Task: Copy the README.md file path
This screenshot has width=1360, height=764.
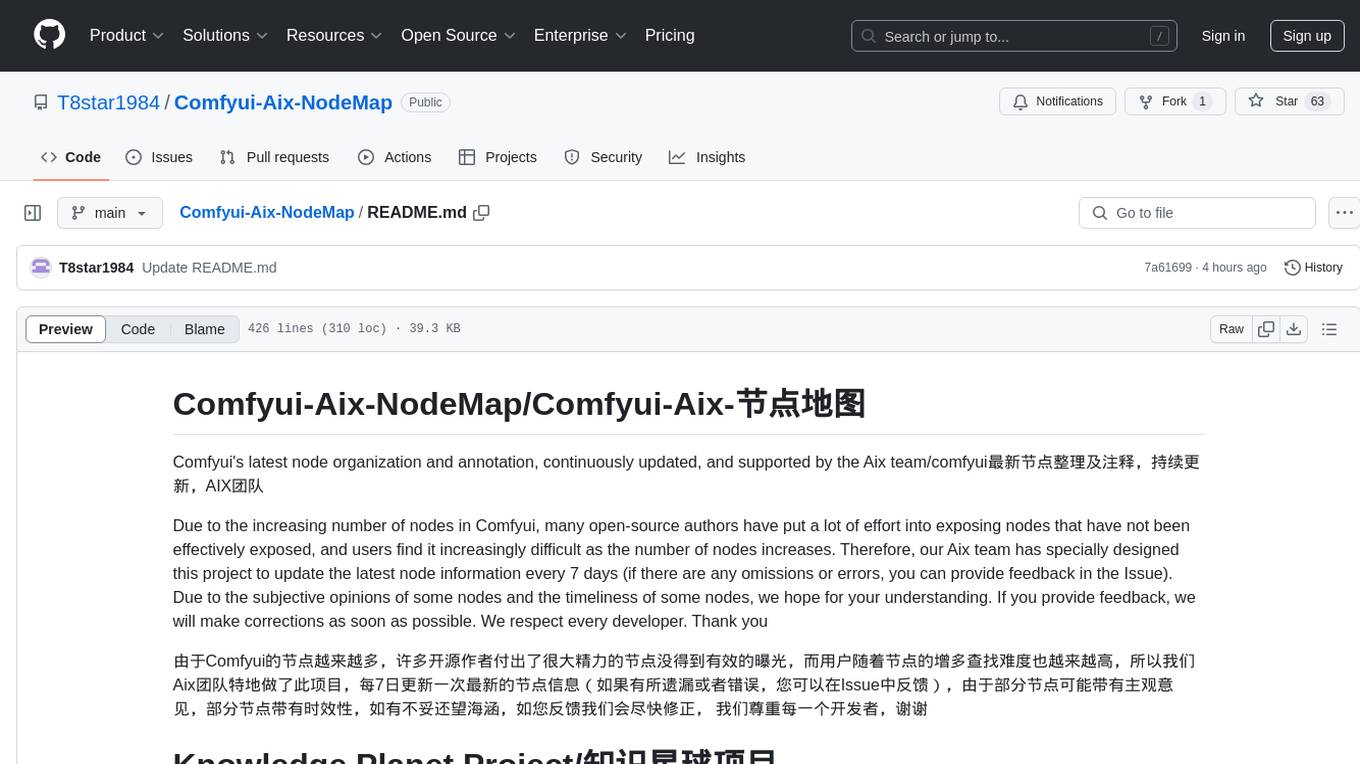Action: coord(481,213)
